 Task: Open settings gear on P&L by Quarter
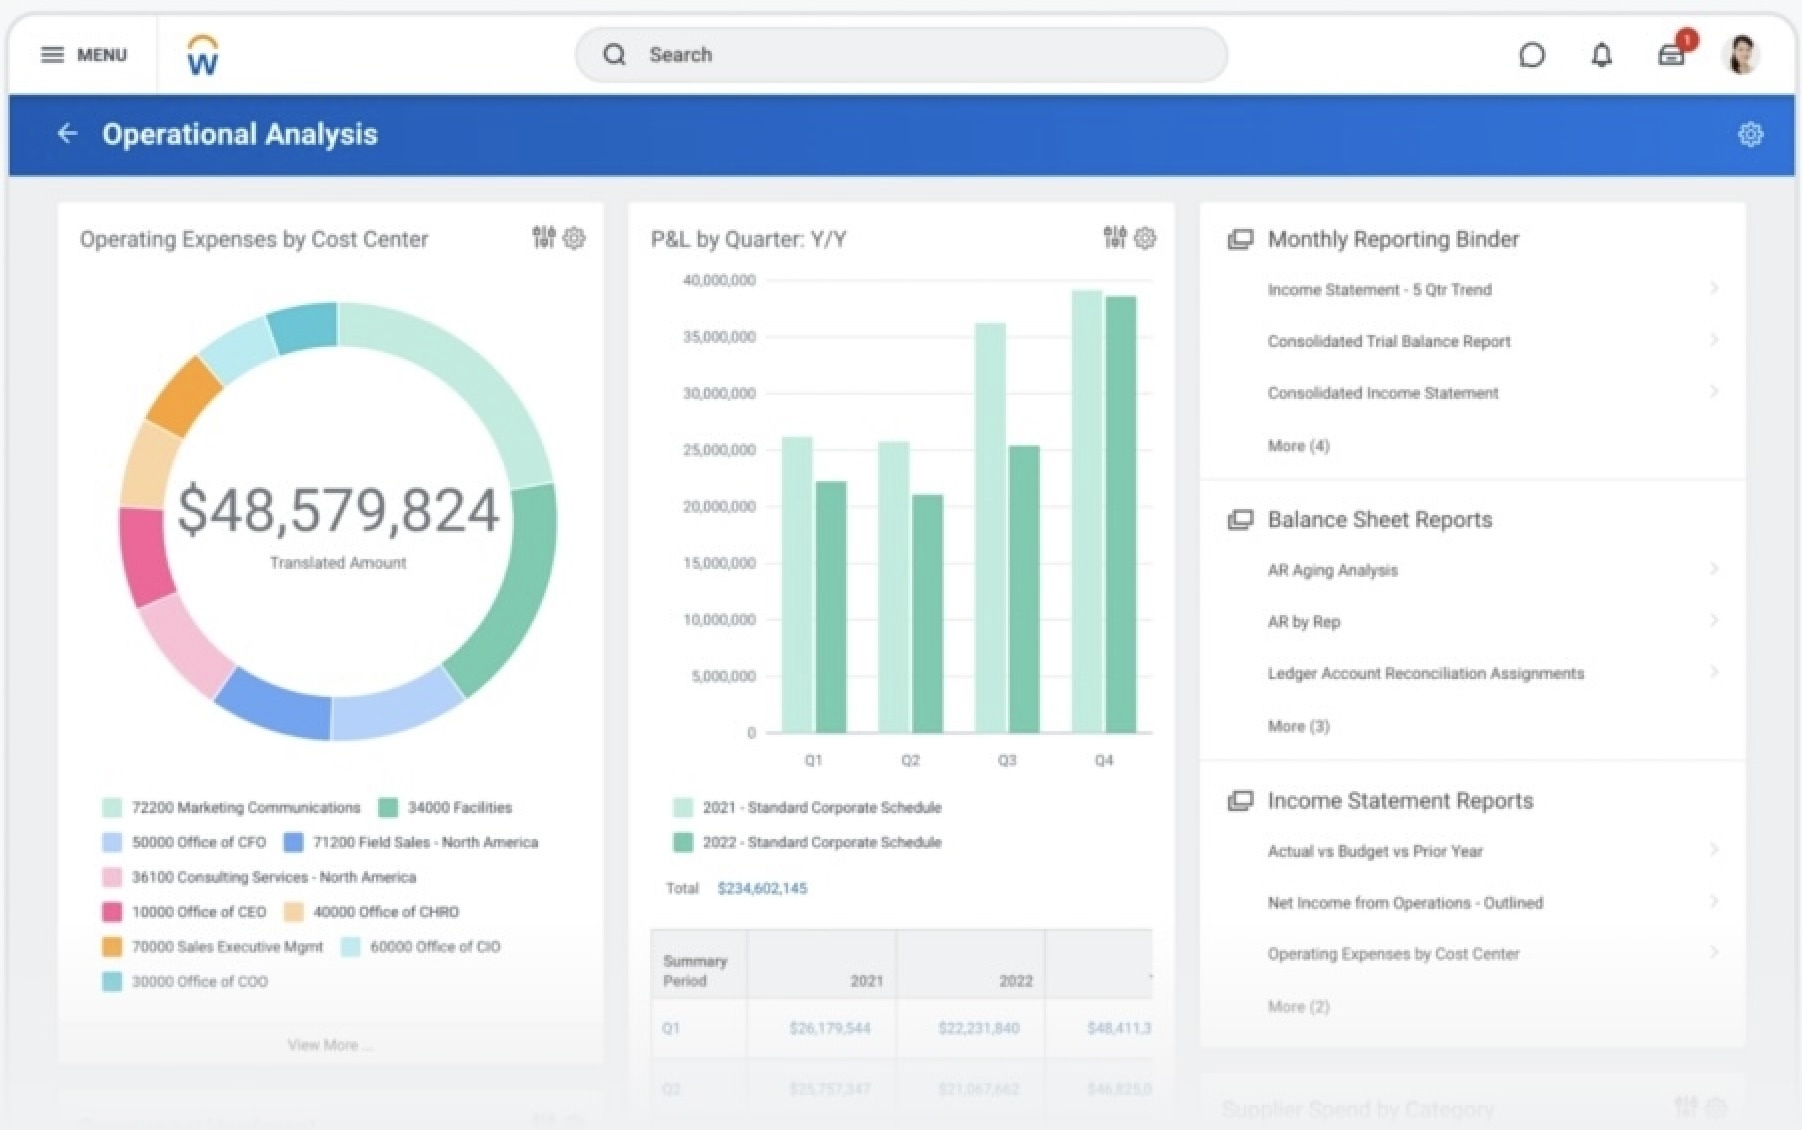[x=1145, y=238]
